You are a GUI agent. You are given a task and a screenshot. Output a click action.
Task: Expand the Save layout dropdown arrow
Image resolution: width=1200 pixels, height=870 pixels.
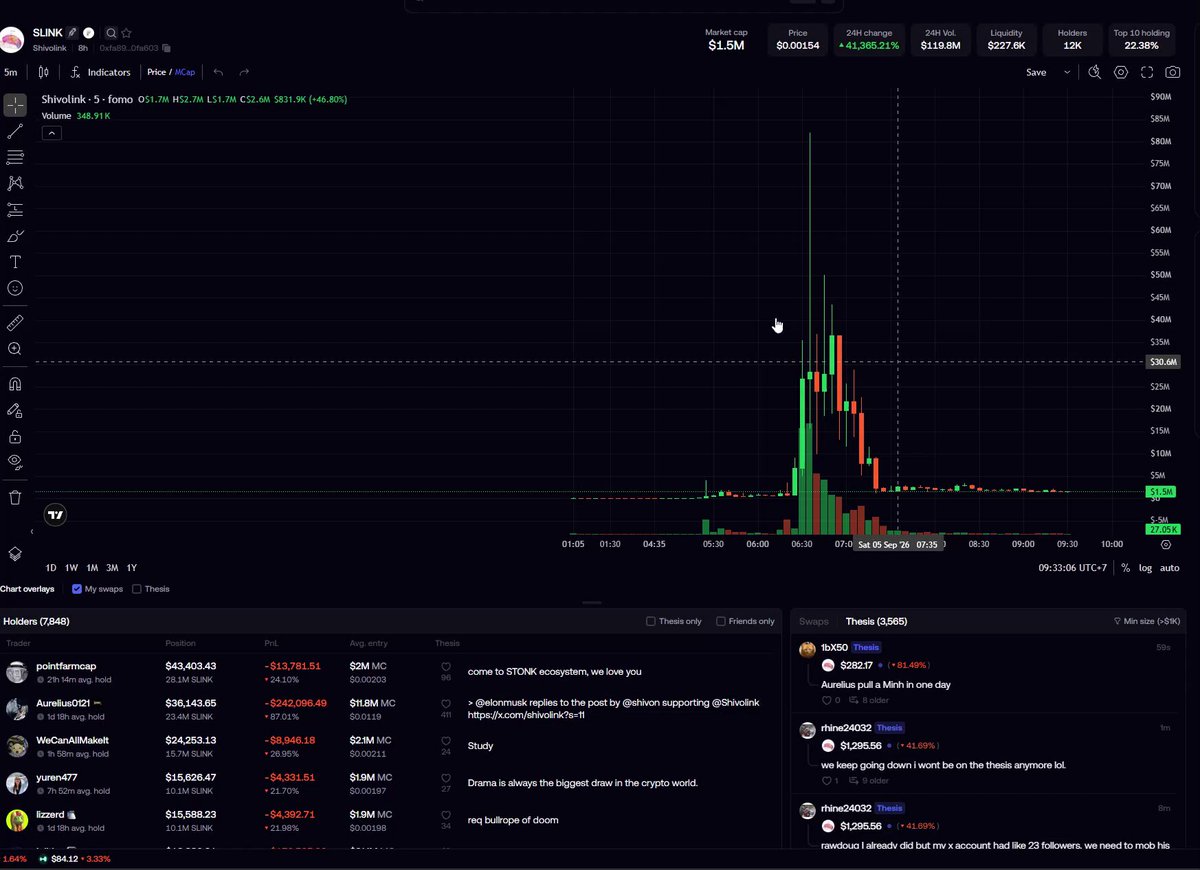[x=1067, y=72]
